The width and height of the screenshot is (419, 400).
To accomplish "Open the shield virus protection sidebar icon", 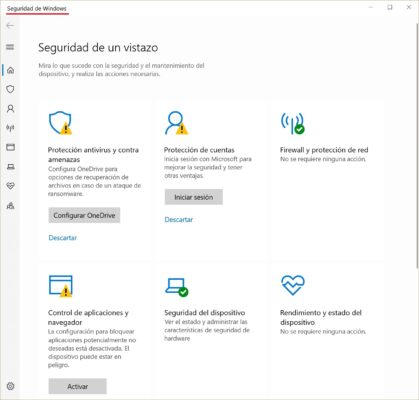I will click(x=11, y=89).
